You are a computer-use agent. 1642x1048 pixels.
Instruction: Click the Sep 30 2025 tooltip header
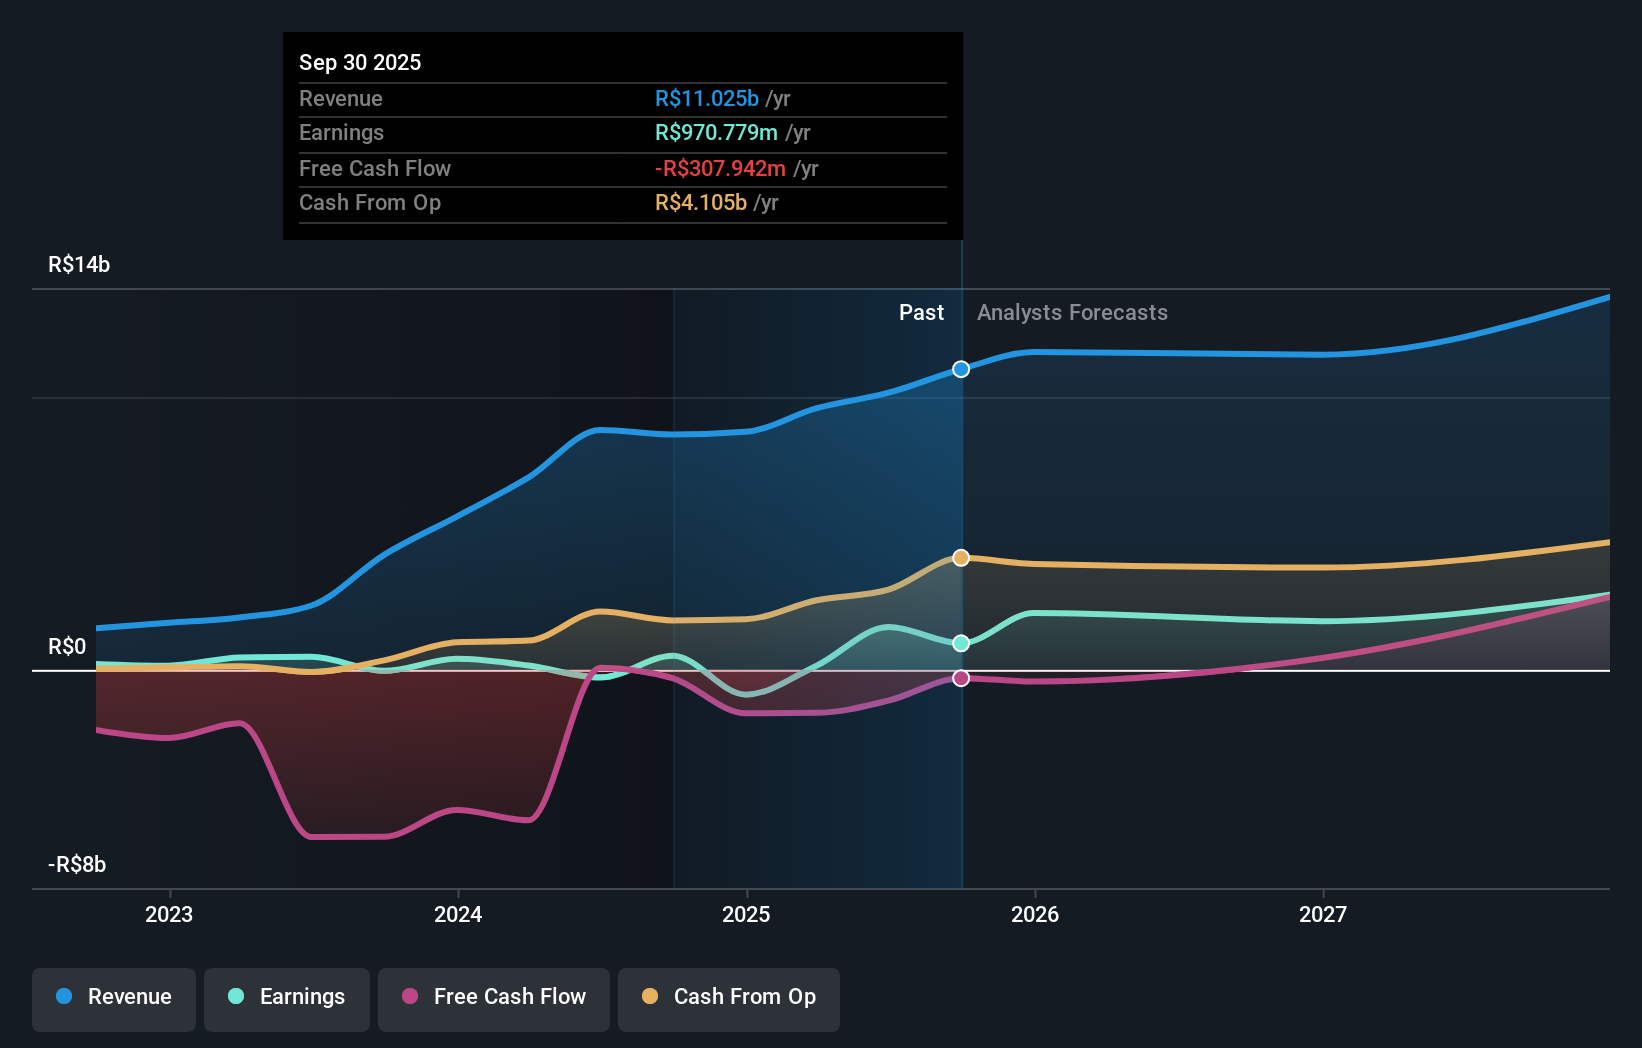tap(360, 62)
